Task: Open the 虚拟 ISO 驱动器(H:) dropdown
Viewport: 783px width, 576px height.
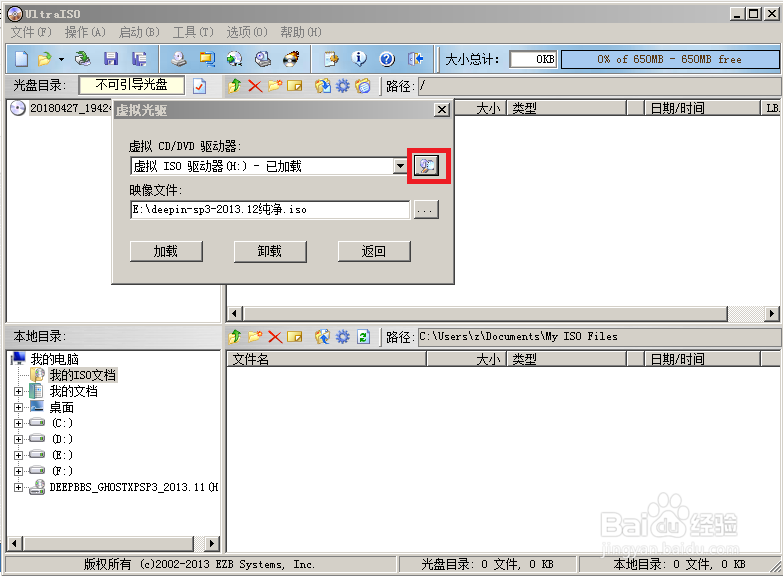Action: [400, 166]
